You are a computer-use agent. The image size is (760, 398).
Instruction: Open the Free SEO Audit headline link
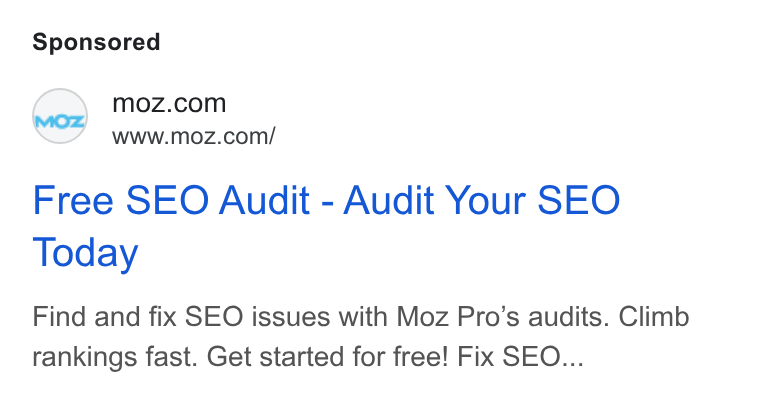[326, 226]
